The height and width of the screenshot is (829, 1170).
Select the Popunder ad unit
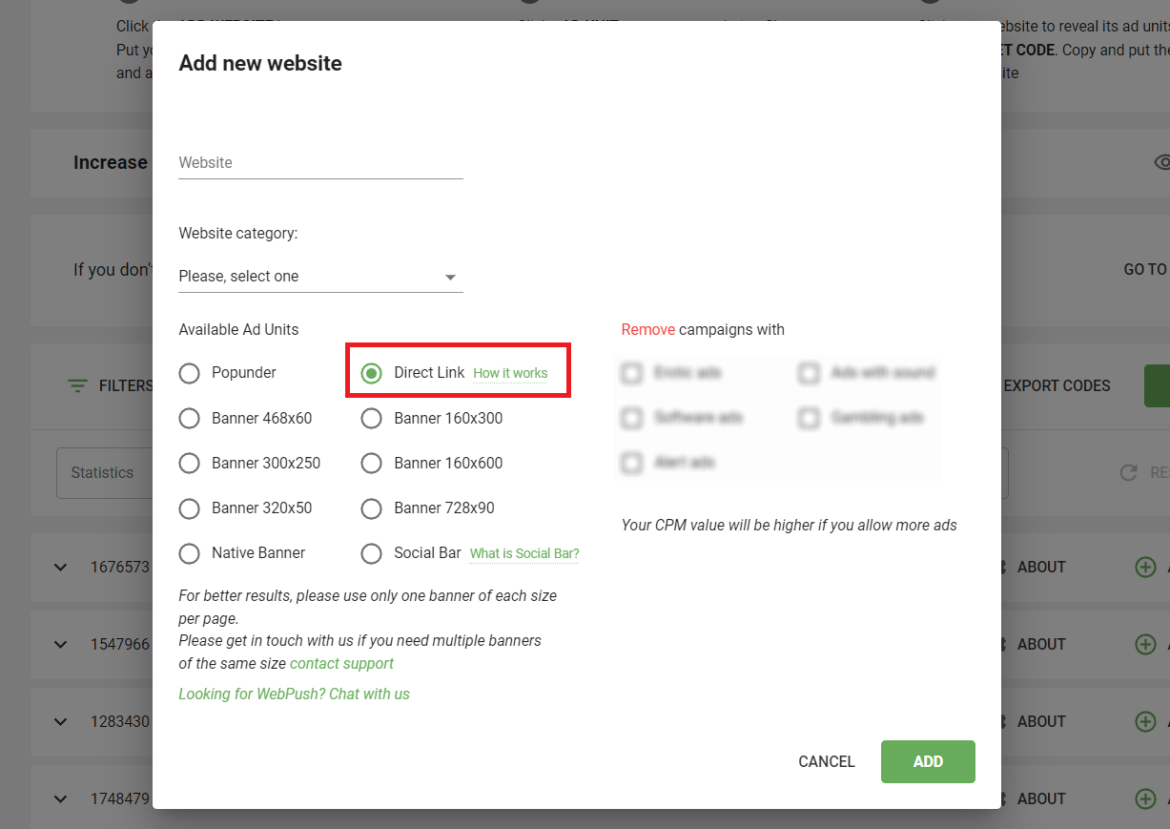click(189, 372)
